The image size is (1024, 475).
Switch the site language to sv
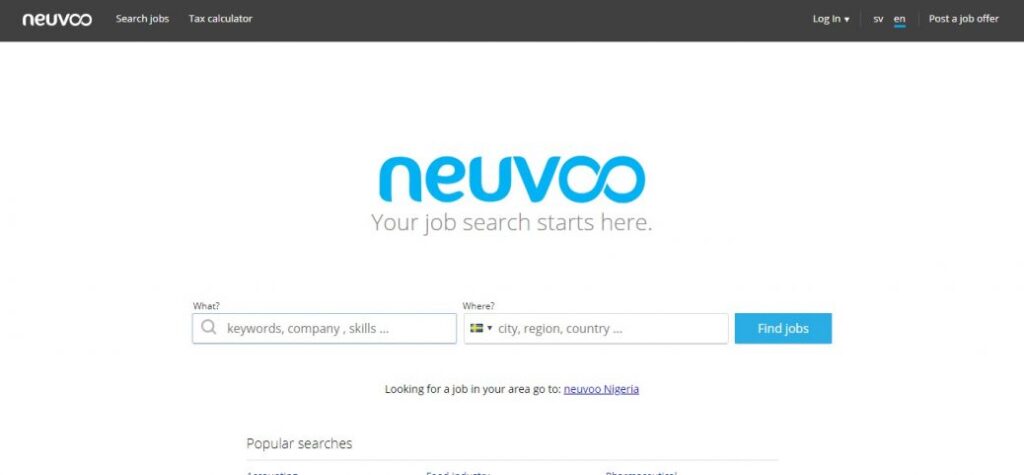tap(878, 19)
